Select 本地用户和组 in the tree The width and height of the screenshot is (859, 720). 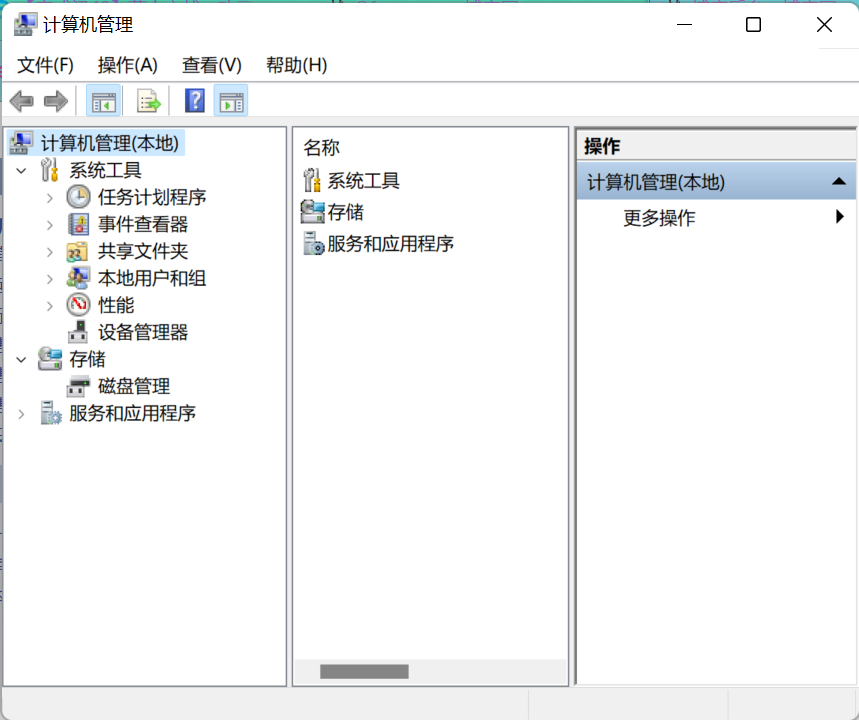(152, 278)
